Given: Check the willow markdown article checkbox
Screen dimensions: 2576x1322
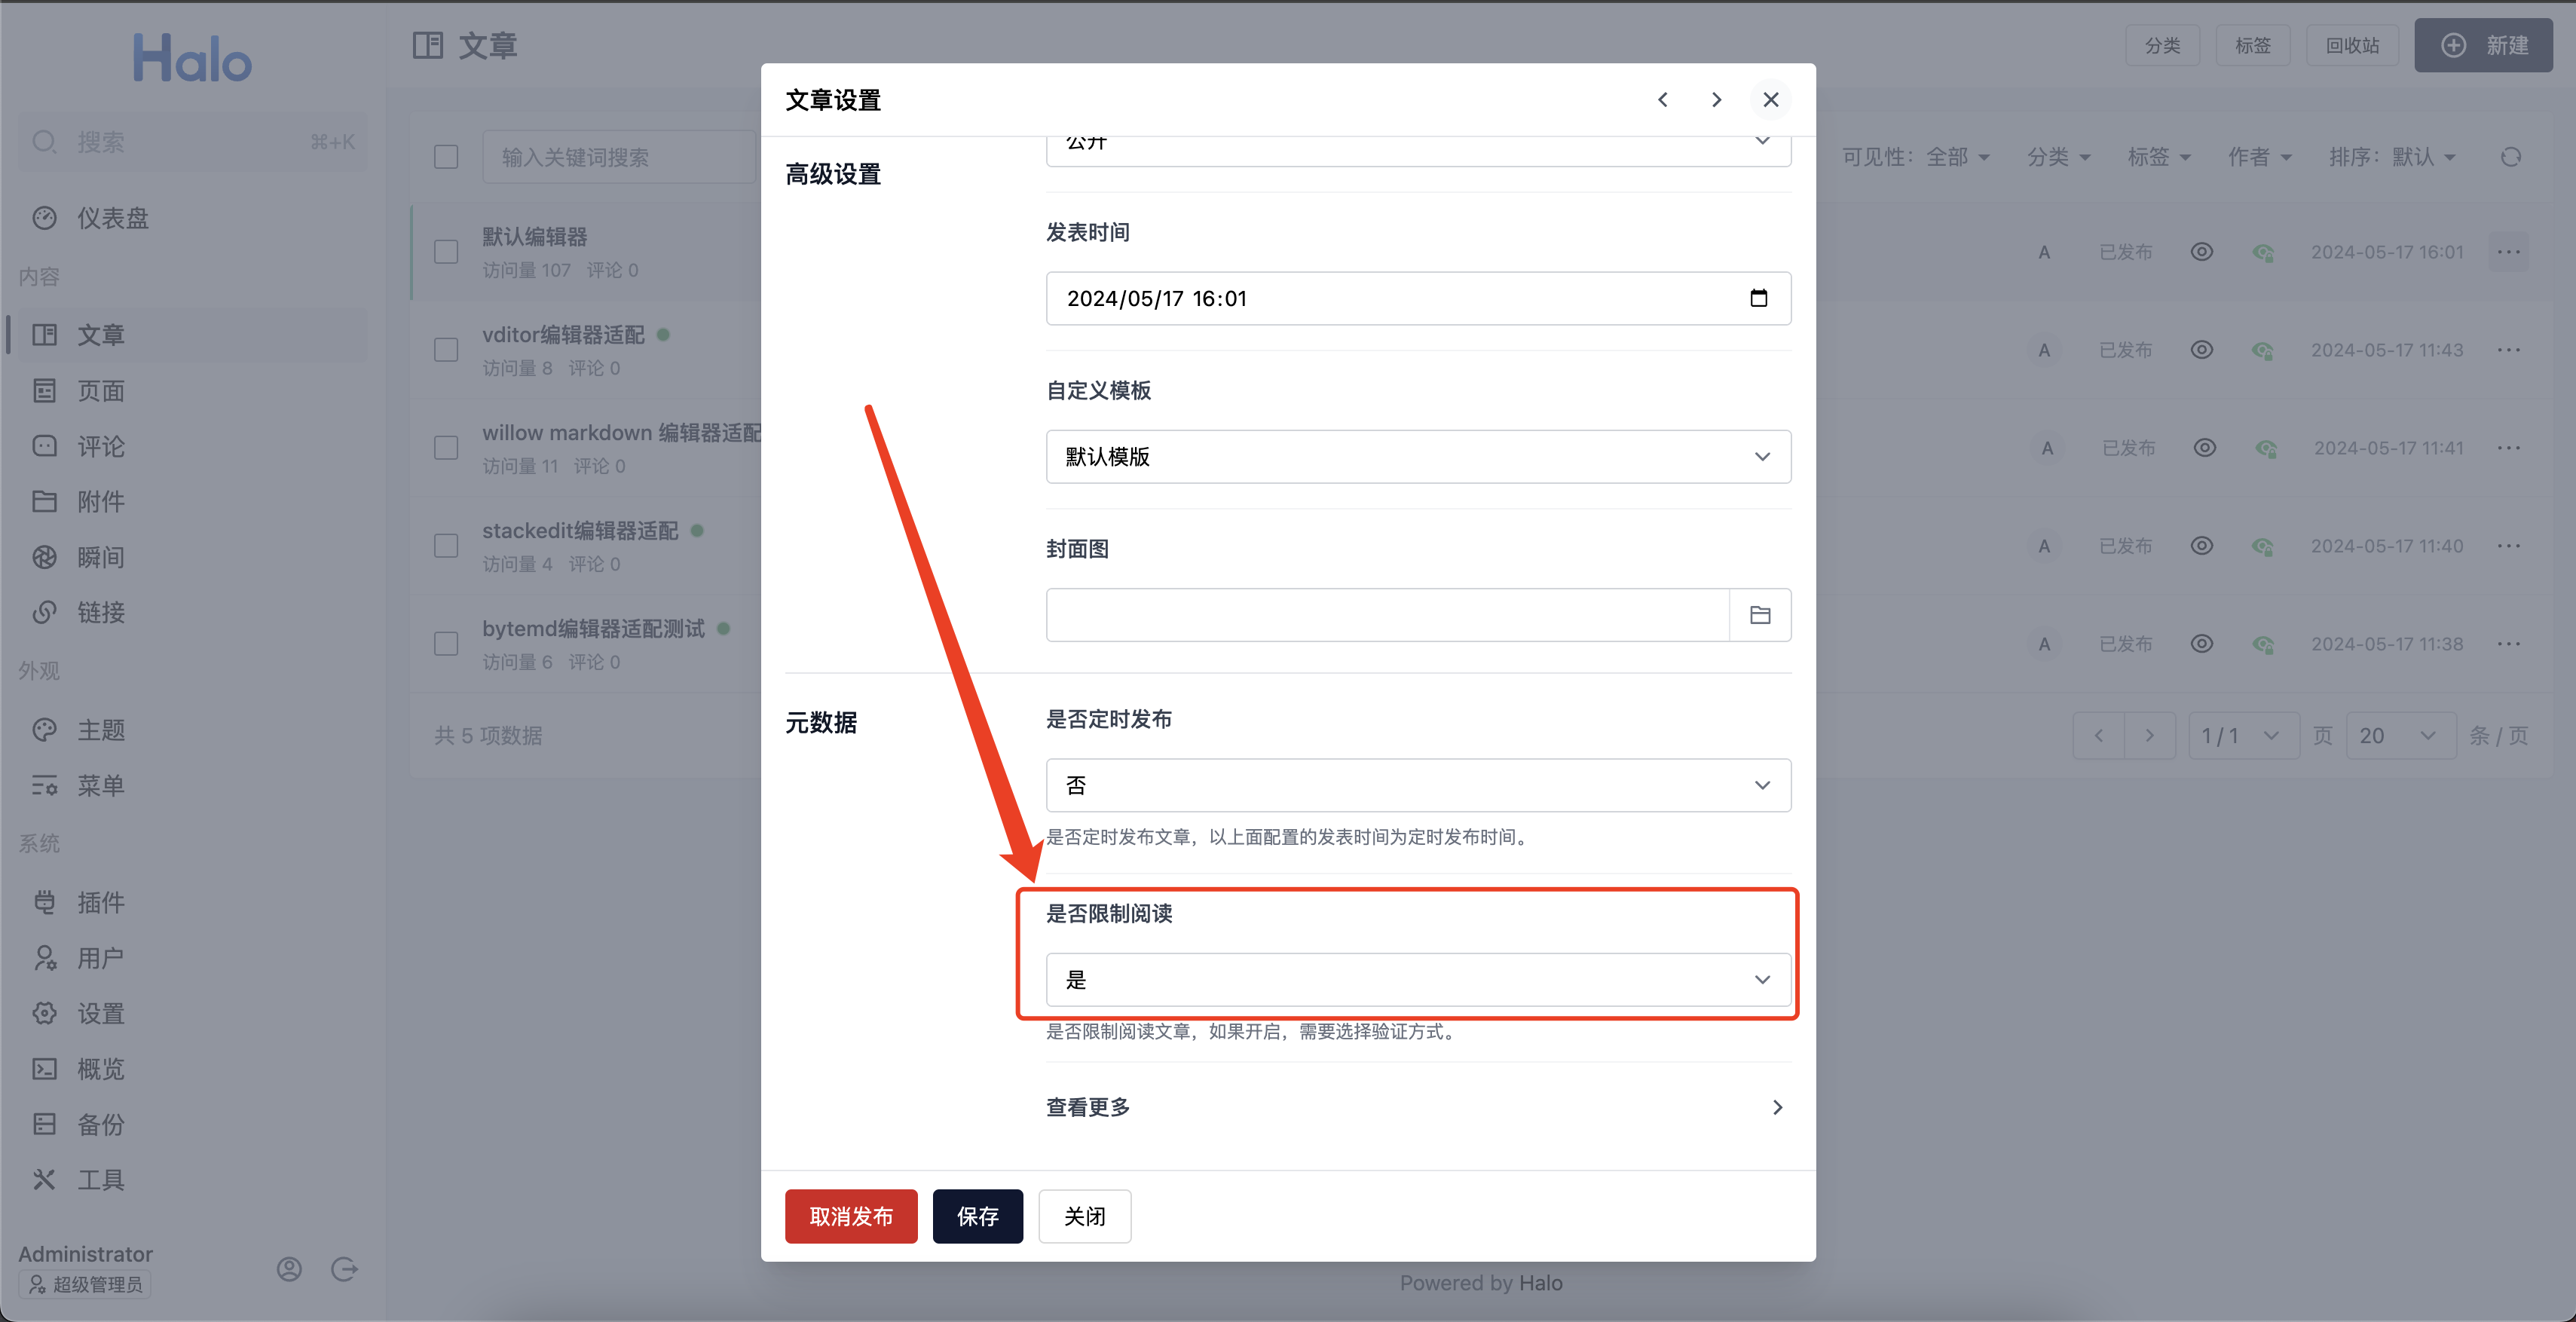Looking at the screenshot, I should [446, 448].
